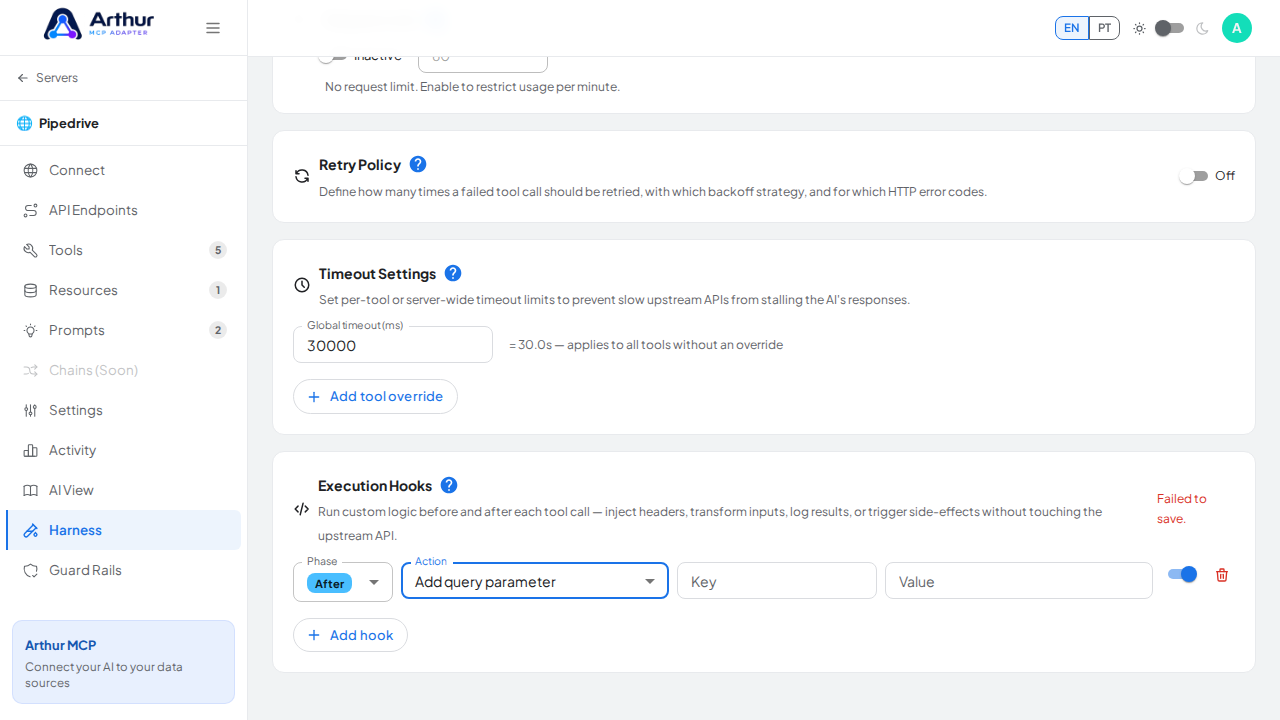Click the hook Key input field
Screen dimensions: 1280x720
click(777, 581)
